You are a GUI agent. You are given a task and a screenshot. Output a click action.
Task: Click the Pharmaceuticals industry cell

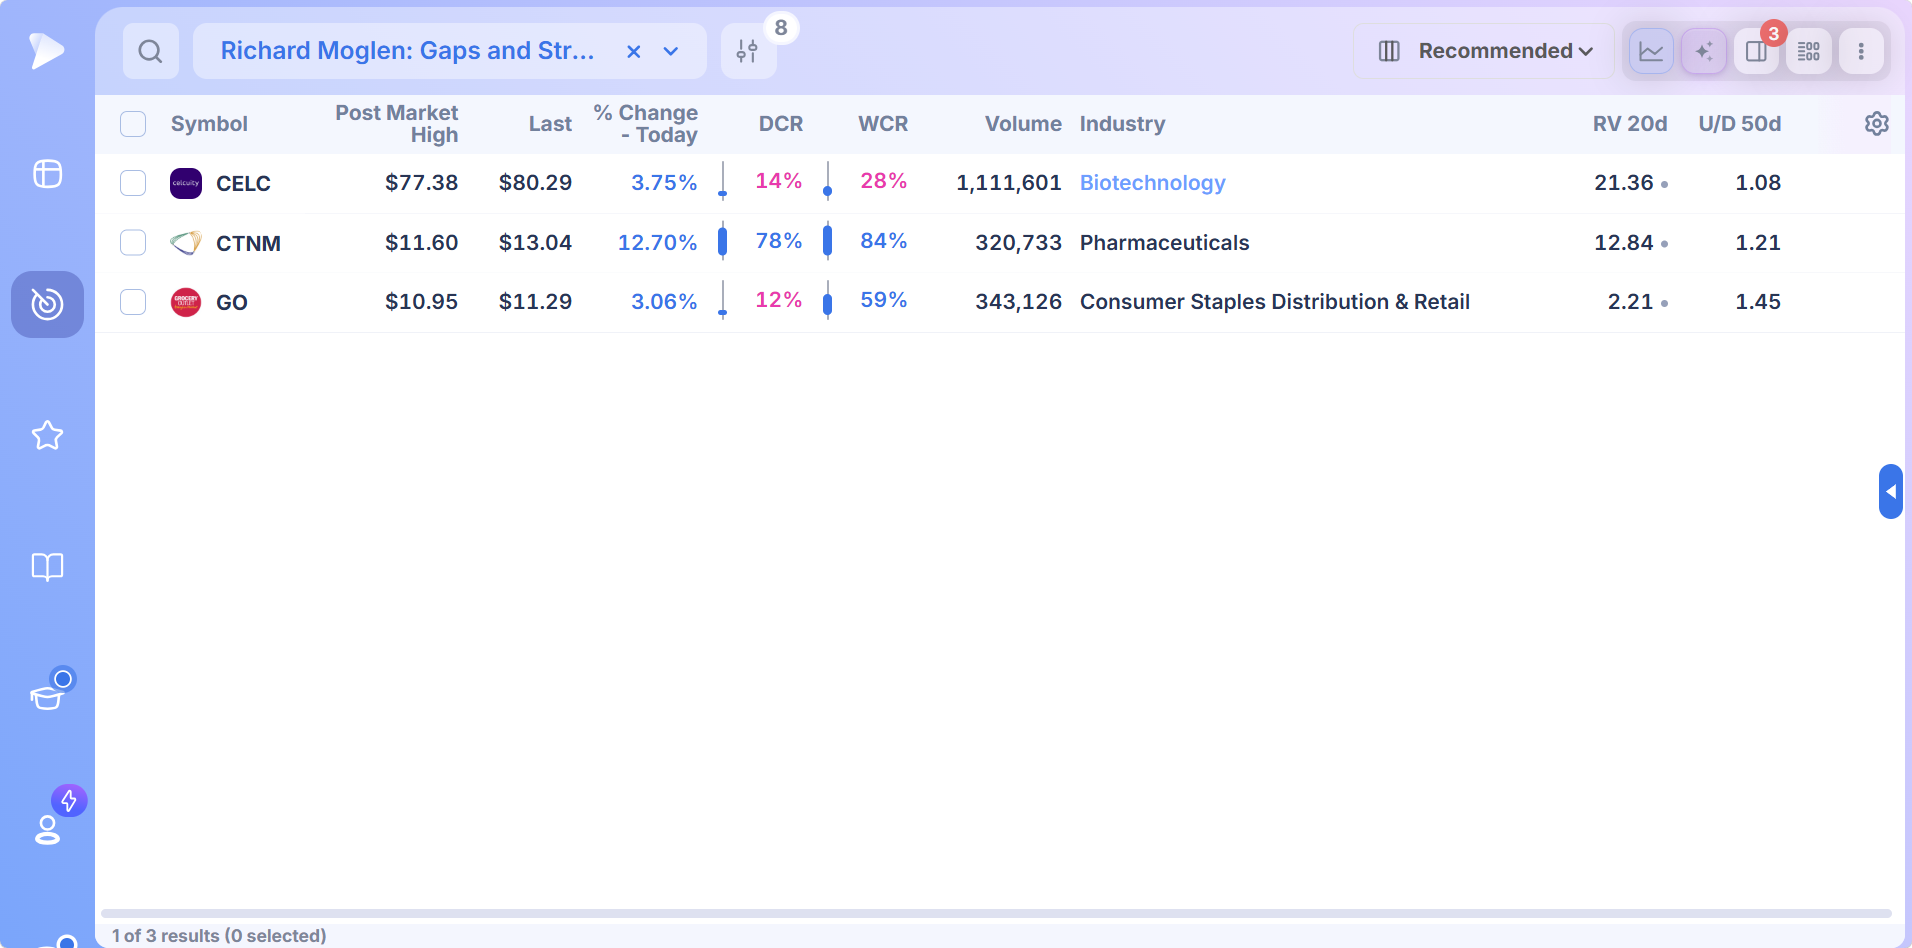pos(1164,243)
